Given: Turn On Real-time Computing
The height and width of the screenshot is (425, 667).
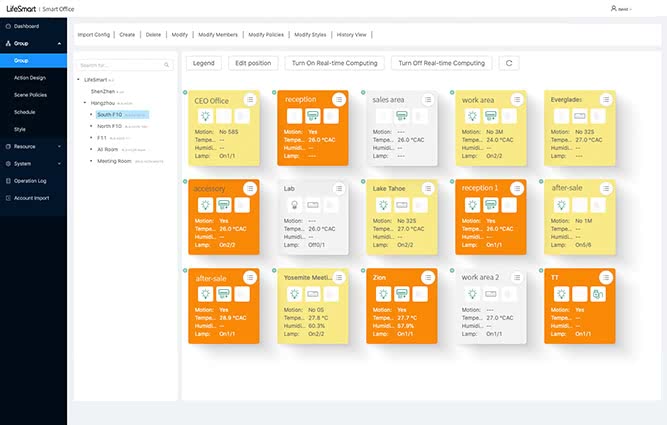Looking at the screenshot, I should click(335, 63).
